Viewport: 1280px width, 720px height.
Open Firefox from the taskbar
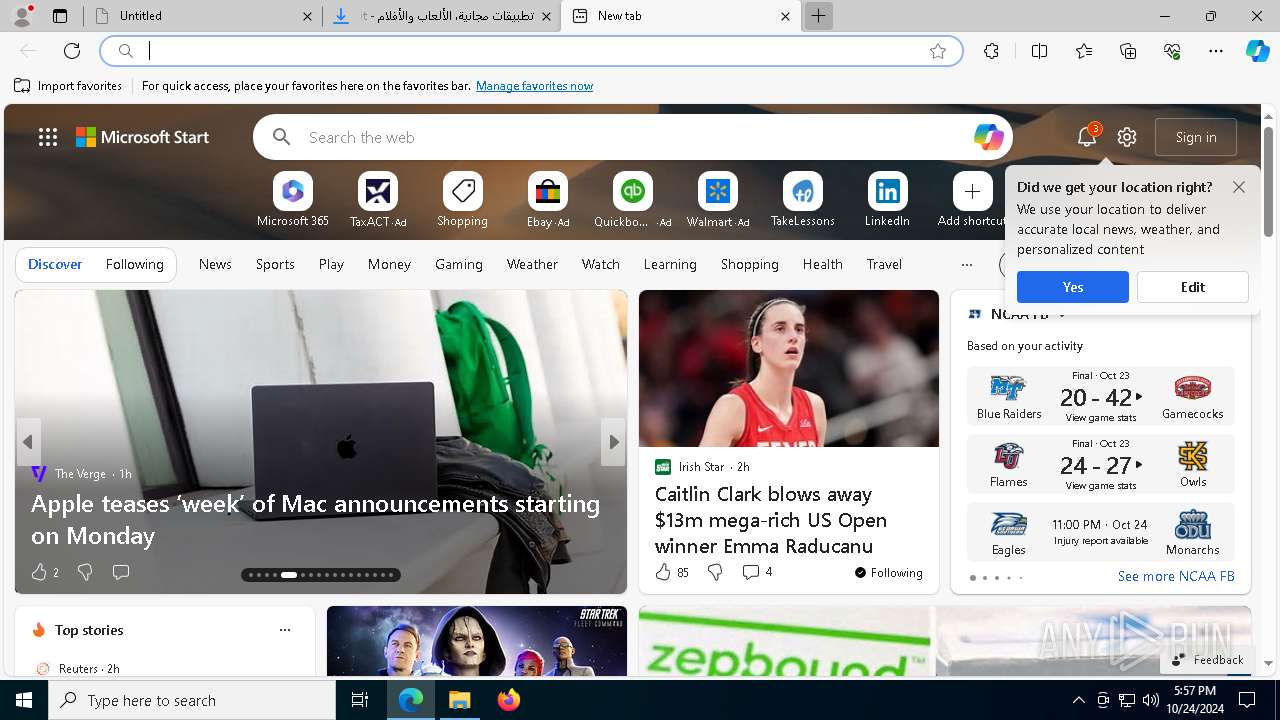click(509, 700)
